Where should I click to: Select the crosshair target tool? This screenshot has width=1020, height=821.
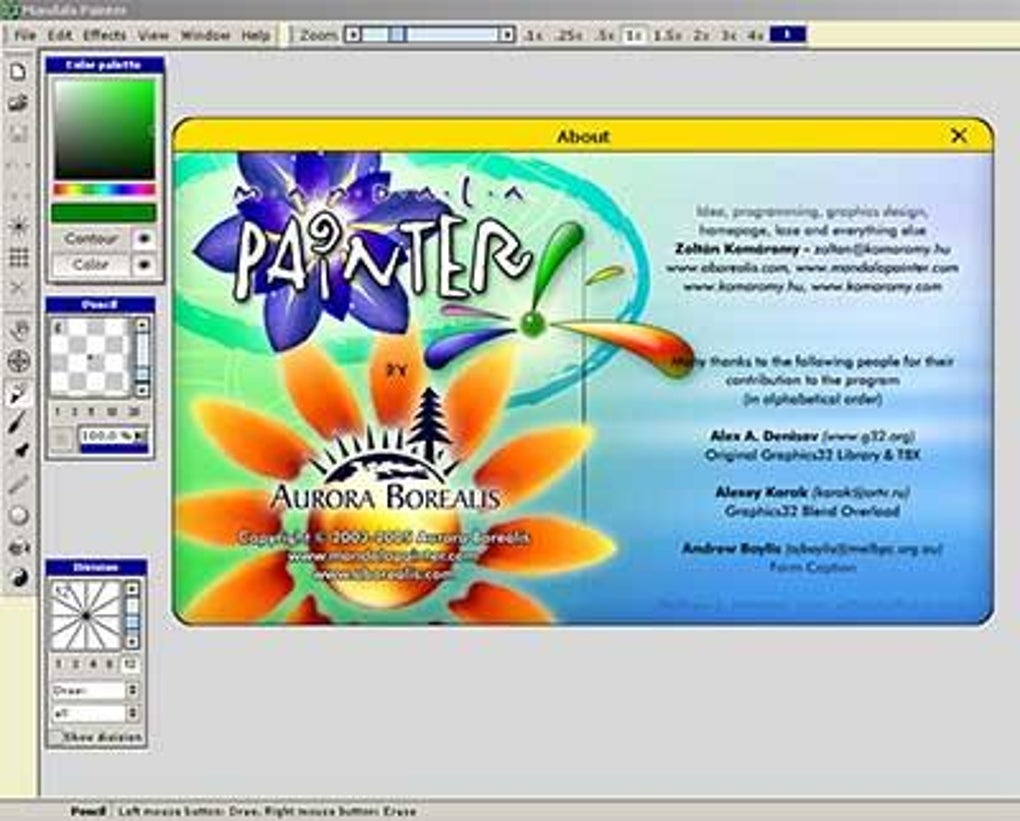20,361
